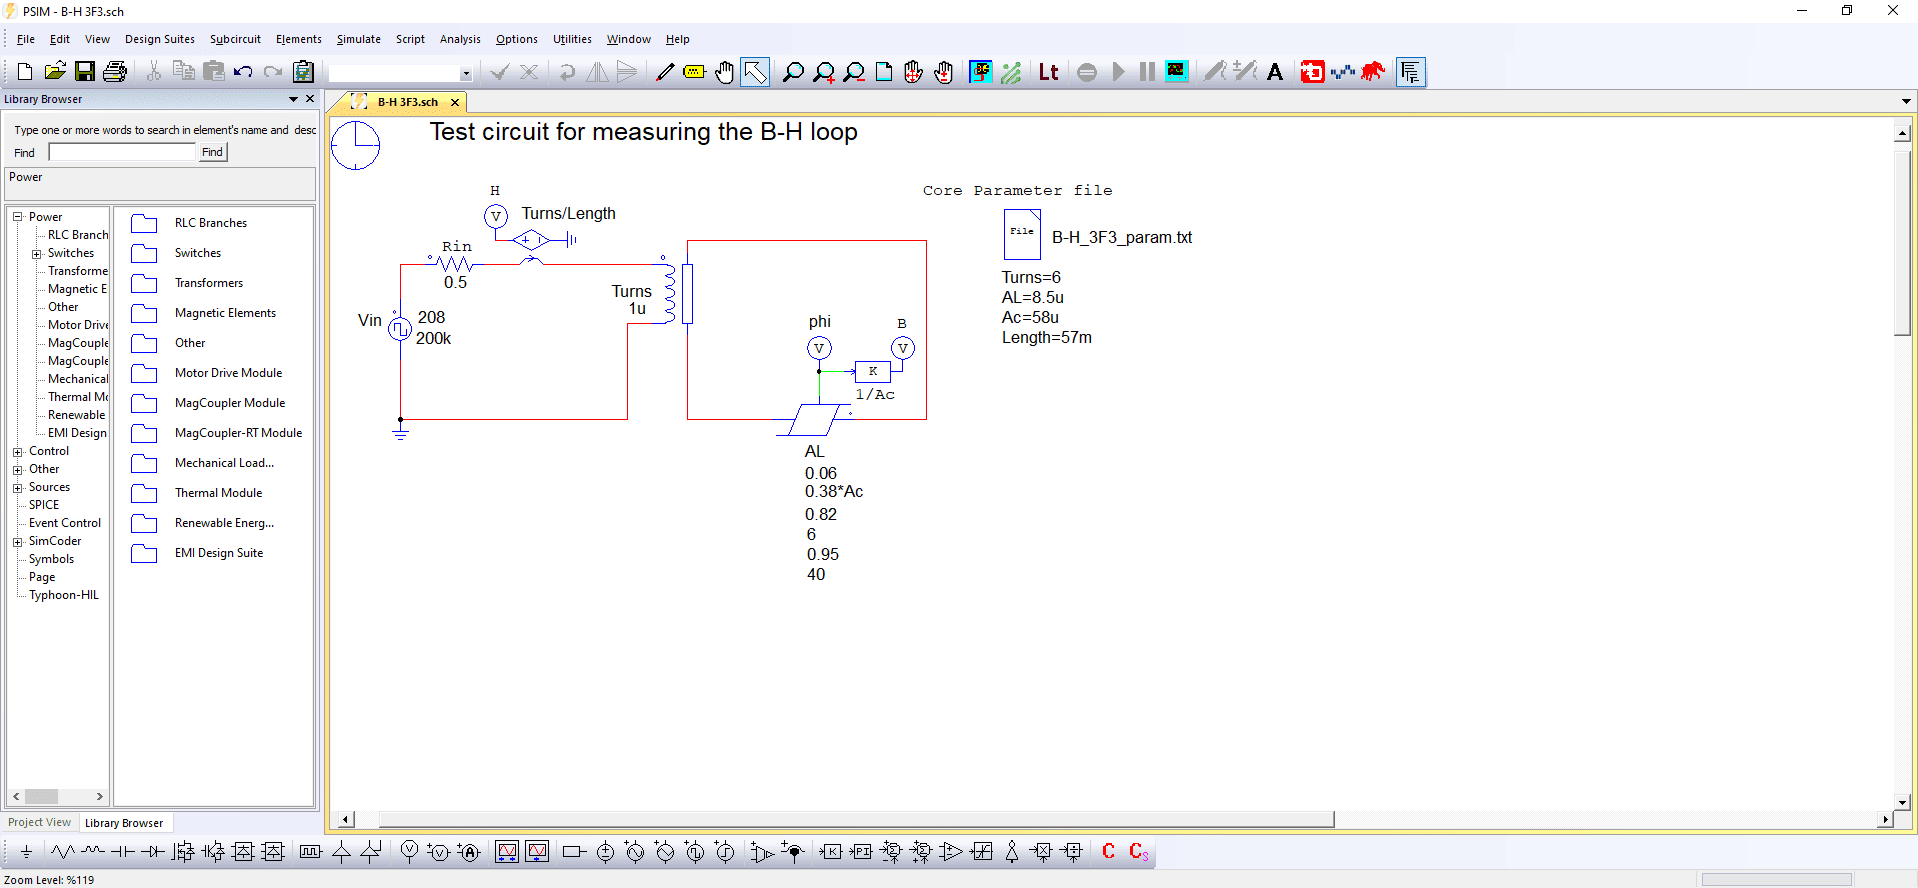Open the toolbar combo box dropdown
This screenshot has width=1918, height=888.
tap(465, 73)
